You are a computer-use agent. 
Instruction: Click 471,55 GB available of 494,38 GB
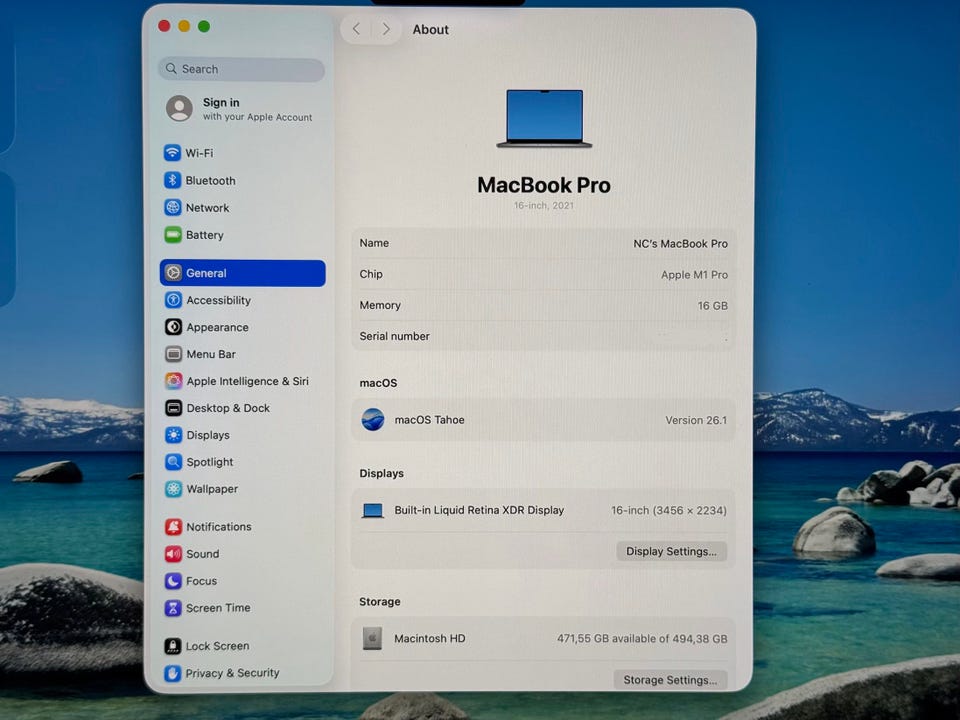pyautogui.click(x=642, y=639)
